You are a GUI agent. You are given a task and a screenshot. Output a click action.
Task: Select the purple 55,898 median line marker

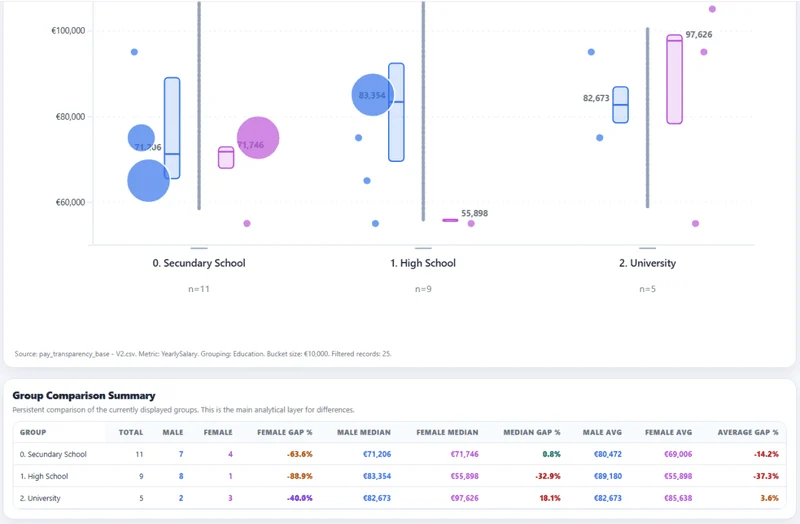tap(450, 220)
